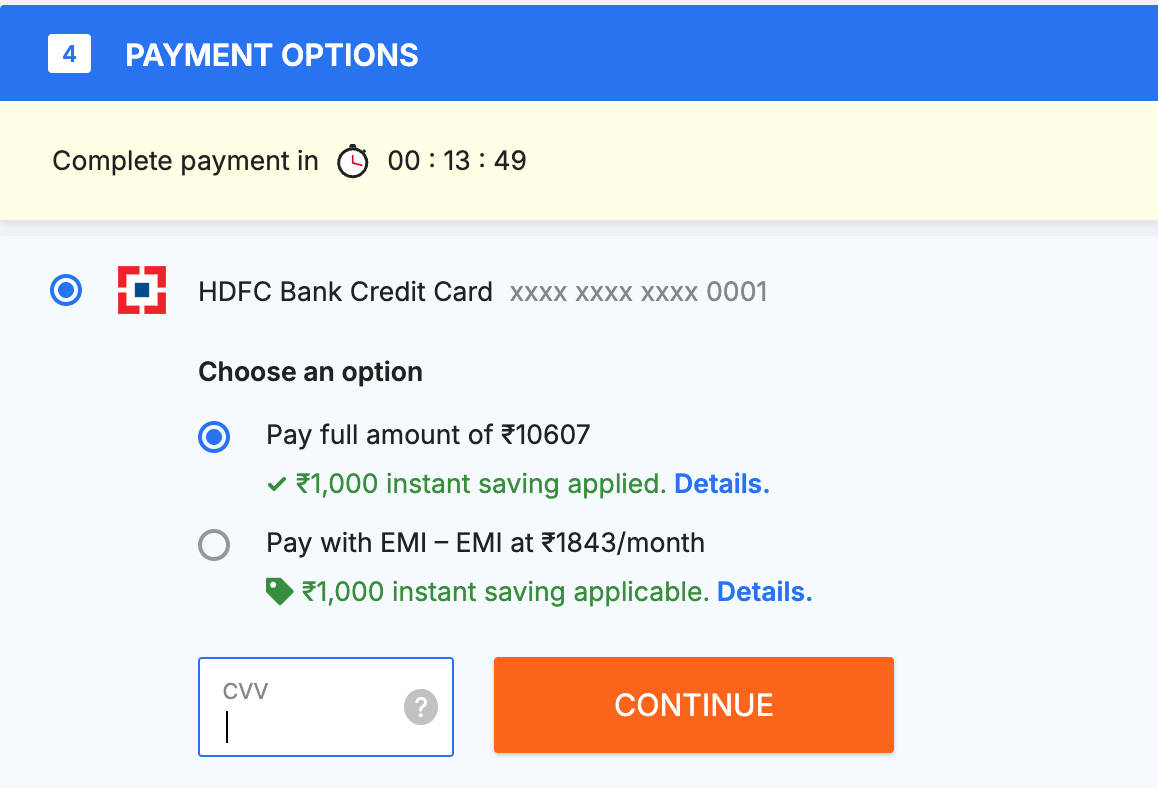The height and width of the screenshot is (788, 1158).
Task: Click the '₹1,000 instant saving applied' text
Action: tap(481, 485)
